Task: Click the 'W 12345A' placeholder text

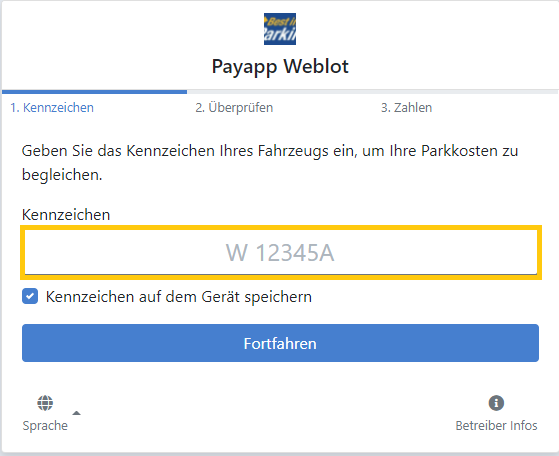Action: 280,253
